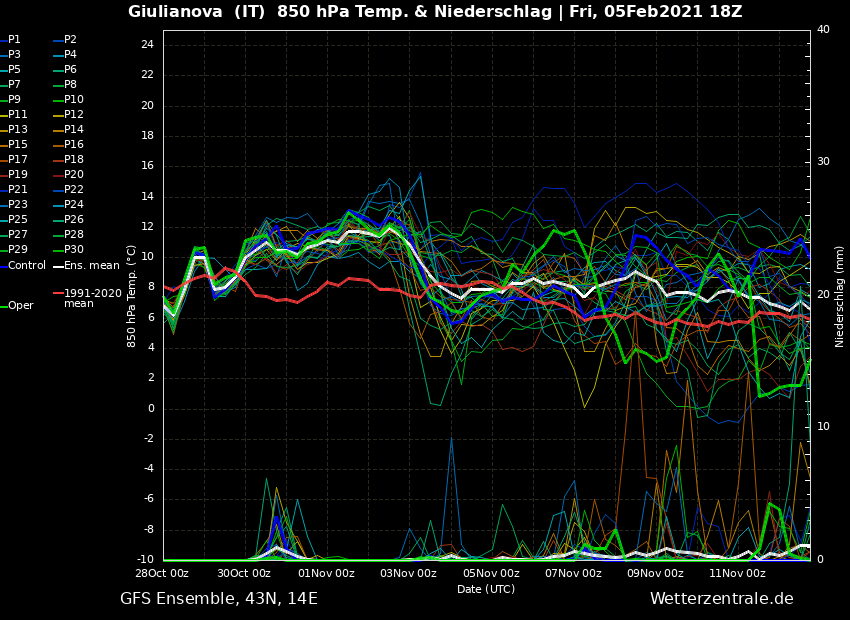
Task: Click the 850 hPa Temp. axis title
Action: [x=132, y=296]
